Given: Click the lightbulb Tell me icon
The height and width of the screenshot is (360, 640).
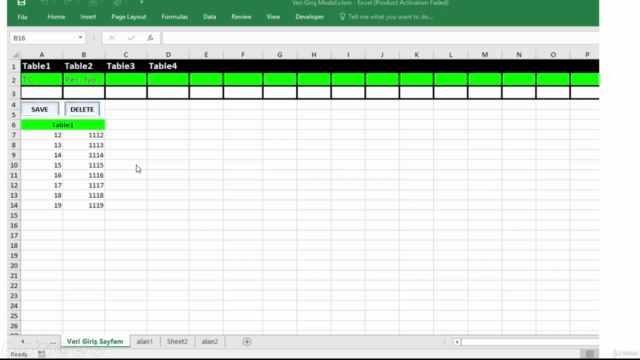Looking at the screenshot, I should tap(342, 17).
